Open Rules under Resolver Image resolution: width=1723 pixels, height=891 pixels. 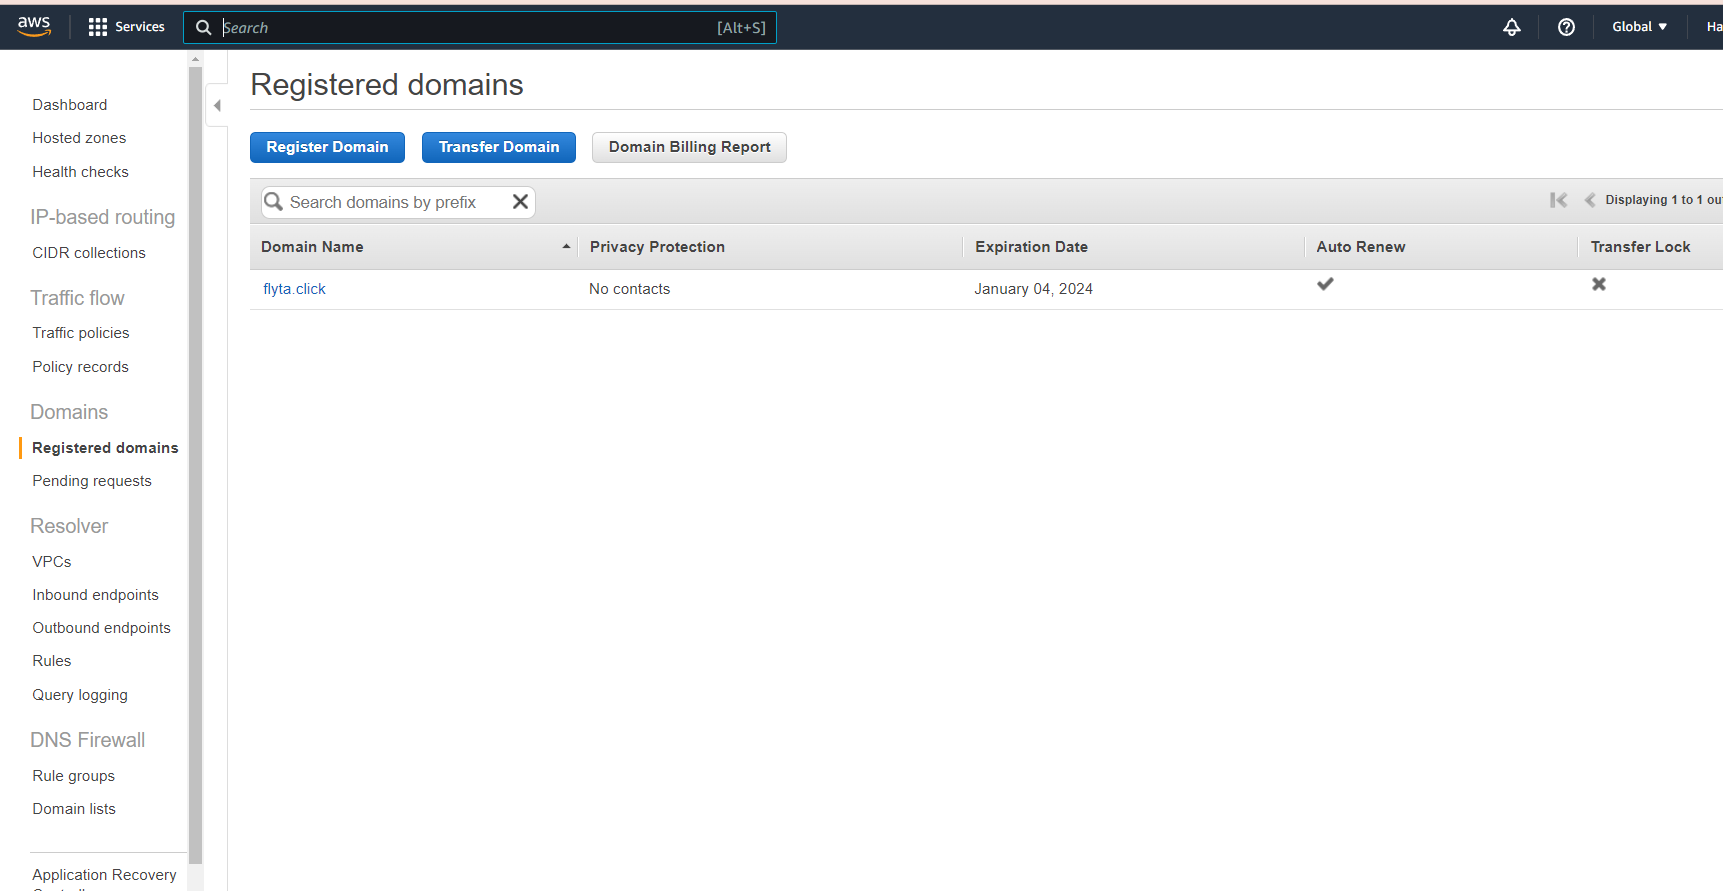(x=51, y=661)
